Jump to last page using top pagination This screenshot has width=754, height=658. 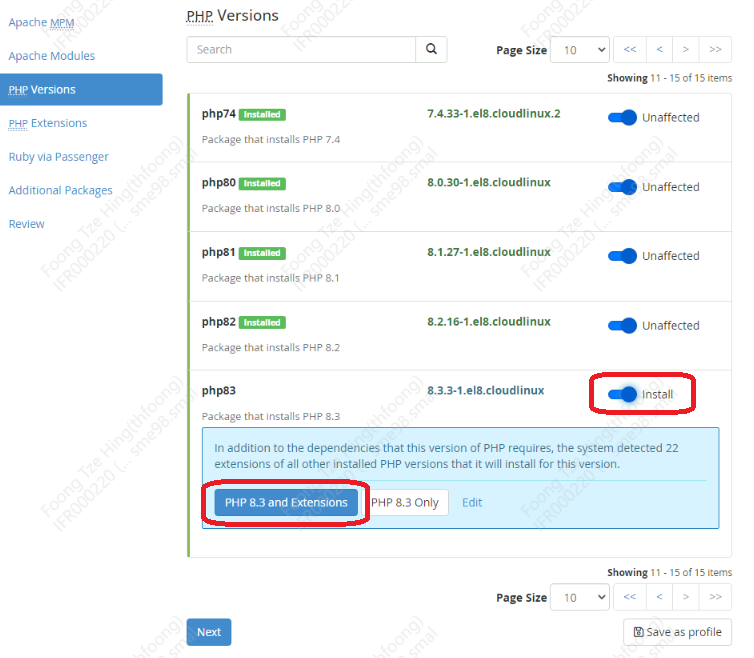click(715, 49)
